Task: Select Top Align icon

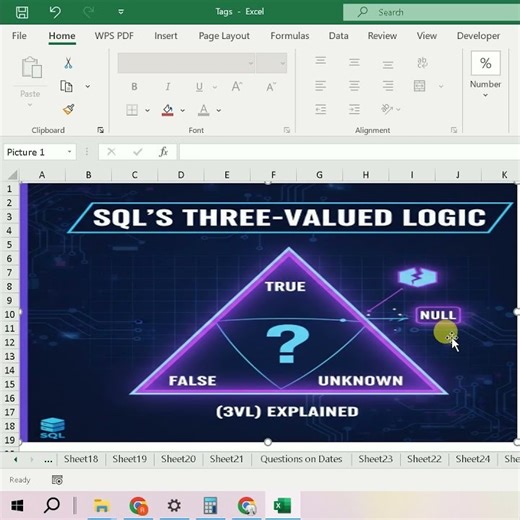Action: (321, 61)
